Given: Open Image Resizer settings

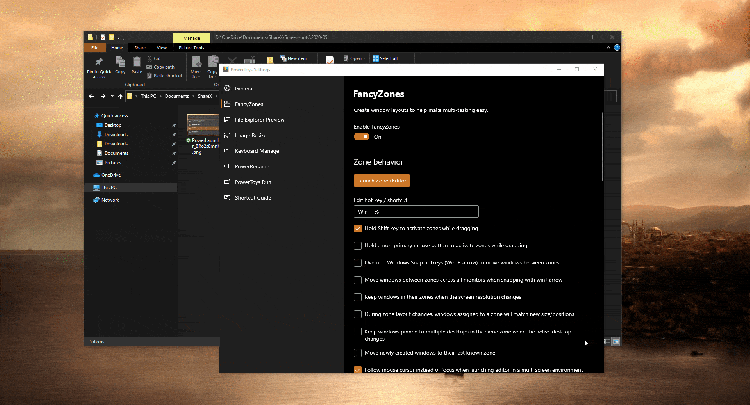Looking at the screenshot, I should (x=250, y=134).
